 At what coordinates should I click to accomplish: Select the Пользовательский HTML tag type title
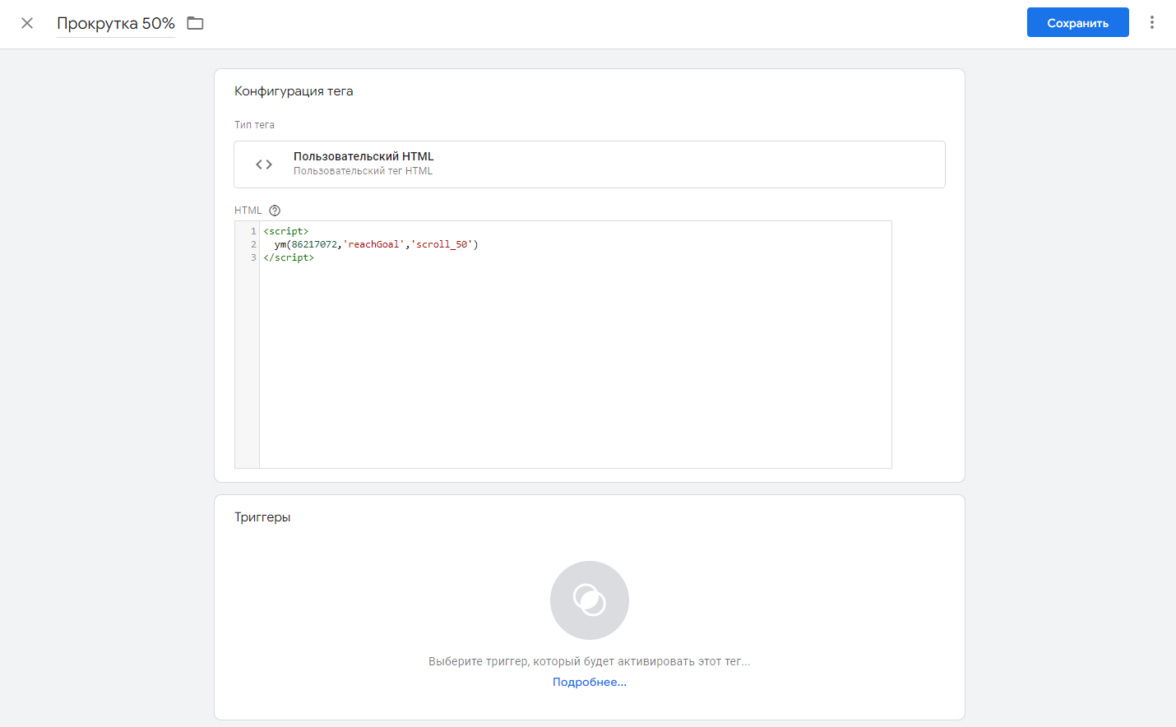363,157
